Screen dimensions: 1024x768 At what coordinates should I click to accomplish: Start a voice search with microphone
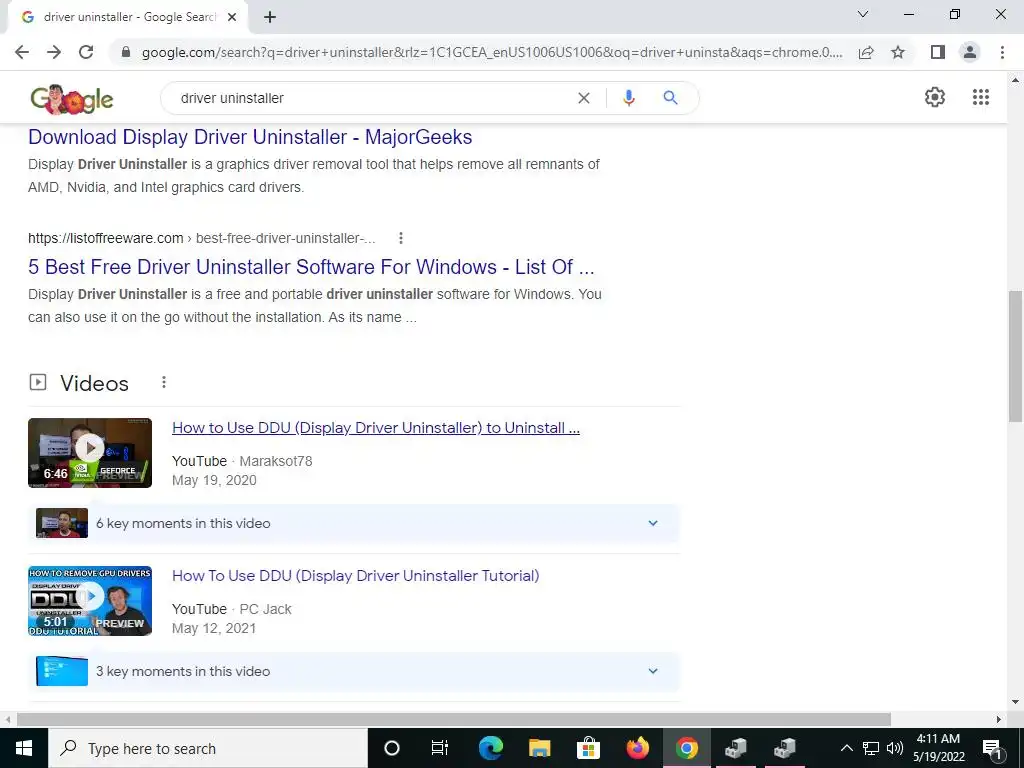coord(628,98)
